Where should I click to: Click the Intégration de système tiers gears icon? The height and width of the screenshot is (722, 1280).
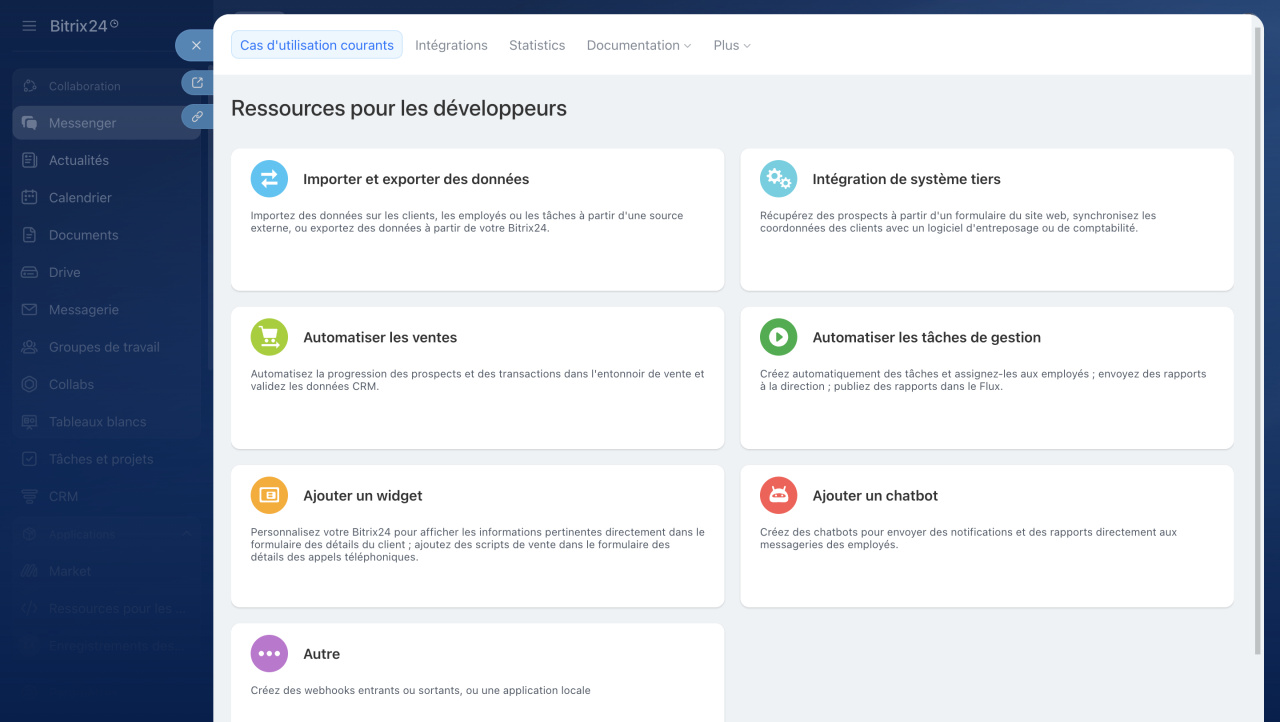point(778,179)
